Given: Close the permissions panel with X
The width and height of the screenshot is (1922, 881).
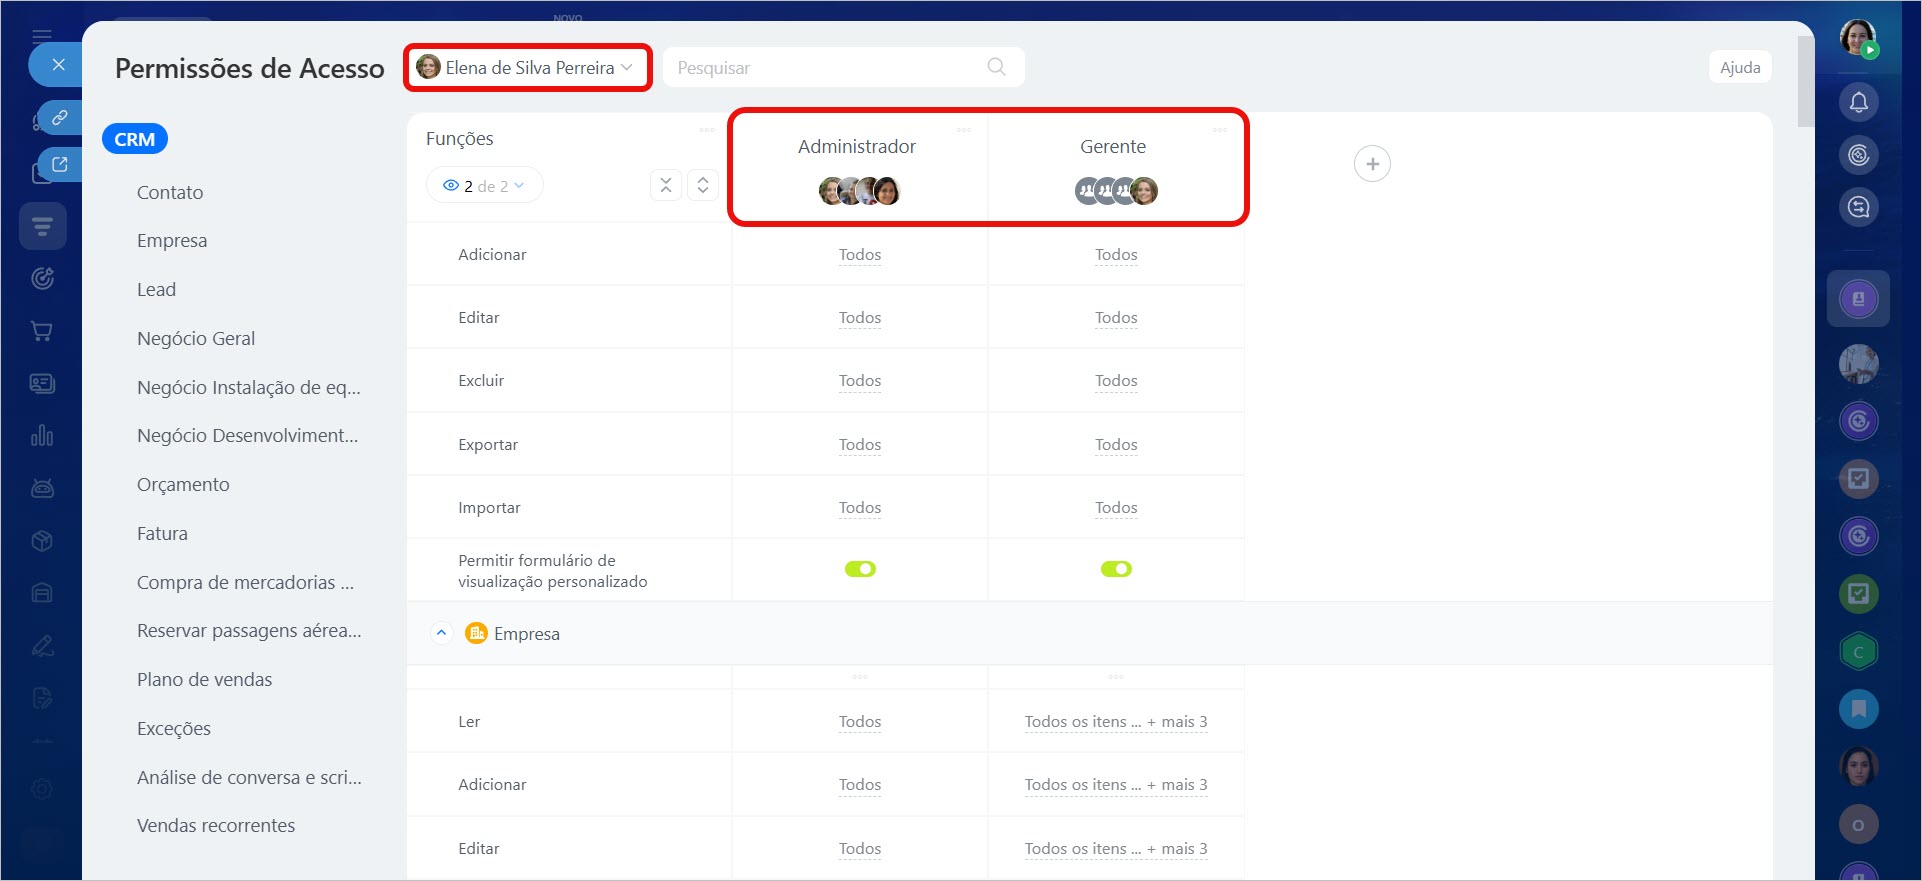Looking at the screenshot, I should pyautogui.click(x=59, y=65).
